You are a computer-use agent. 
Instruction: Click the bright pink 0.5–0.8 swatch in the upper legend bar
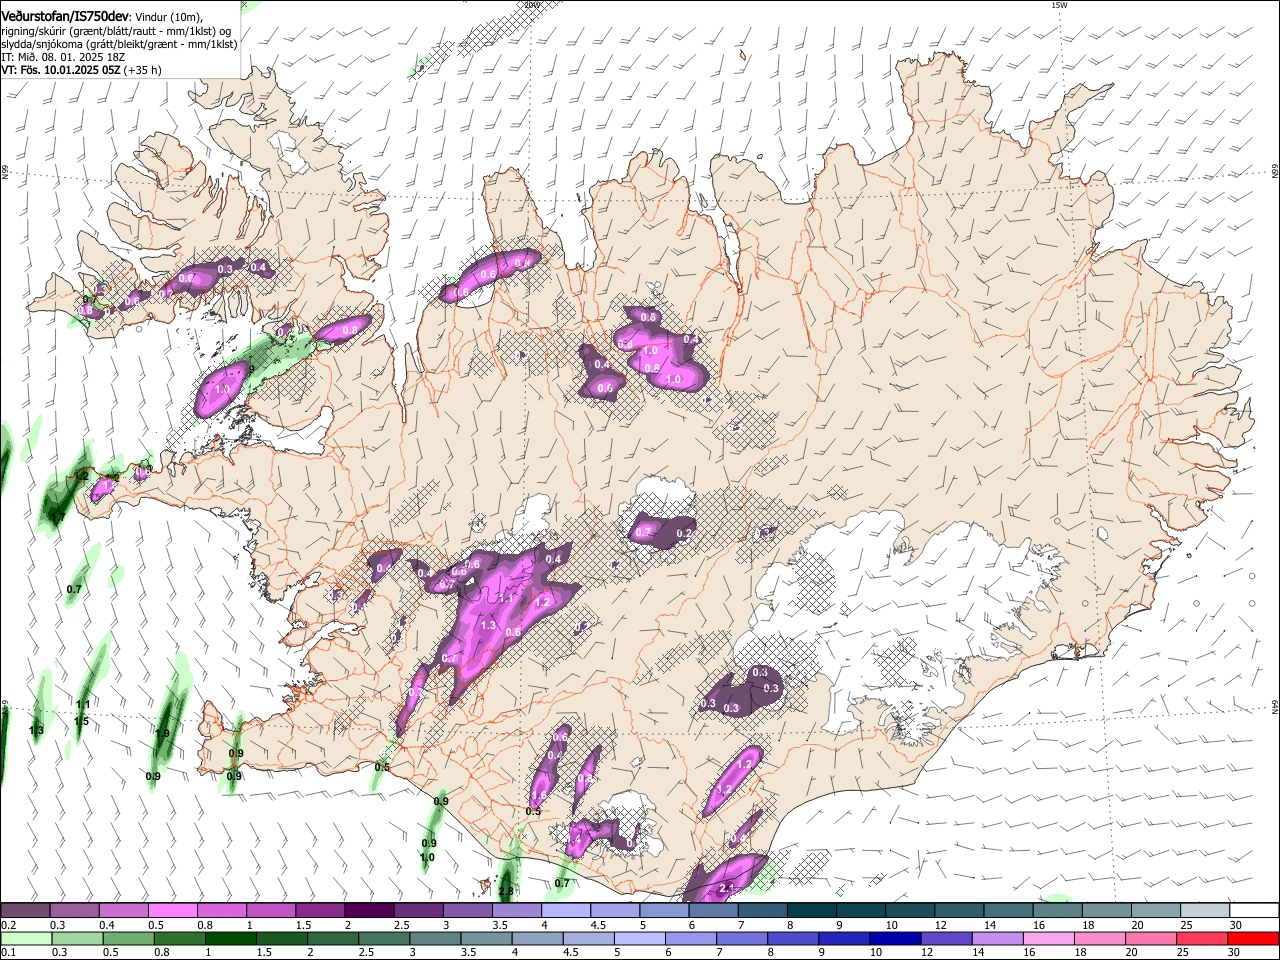coord(173,911)
